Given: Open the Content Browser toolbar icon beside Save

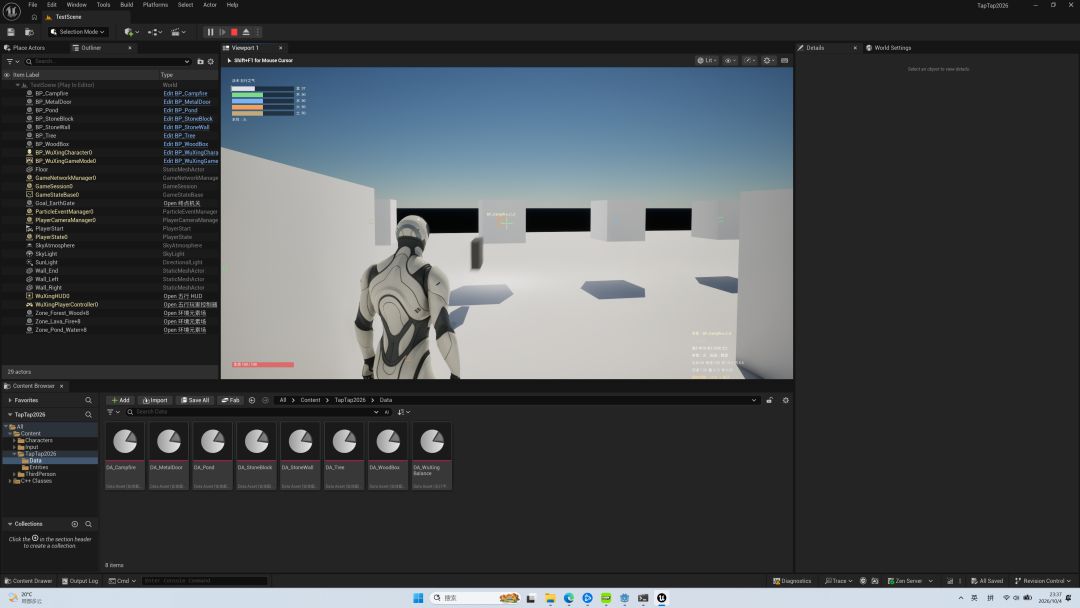Looking at the screenshot, I should pyautogui.click(x=29, y=32).
